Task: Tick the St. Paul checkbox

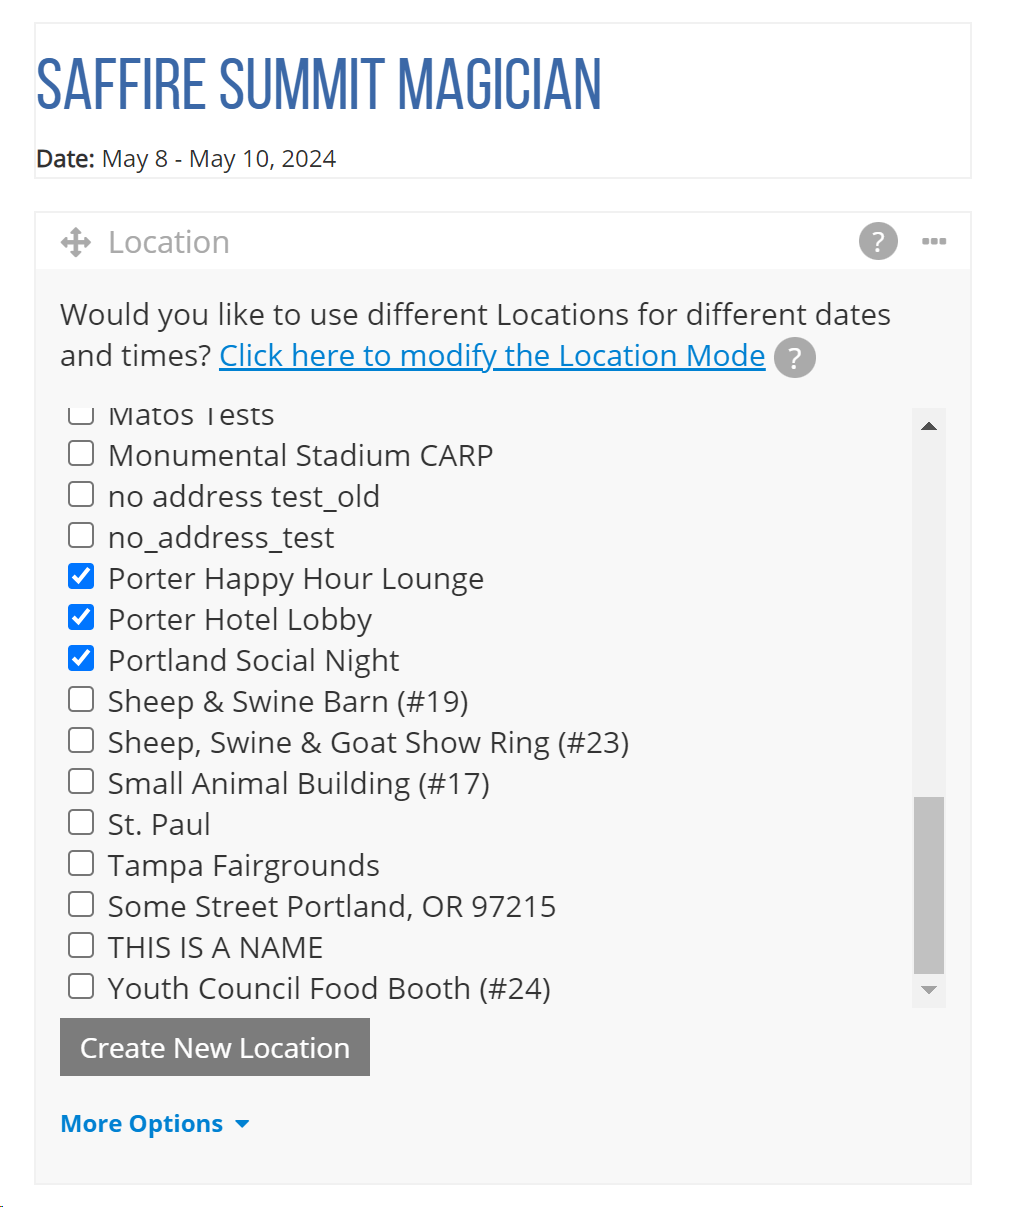Action: click(81, 823)
